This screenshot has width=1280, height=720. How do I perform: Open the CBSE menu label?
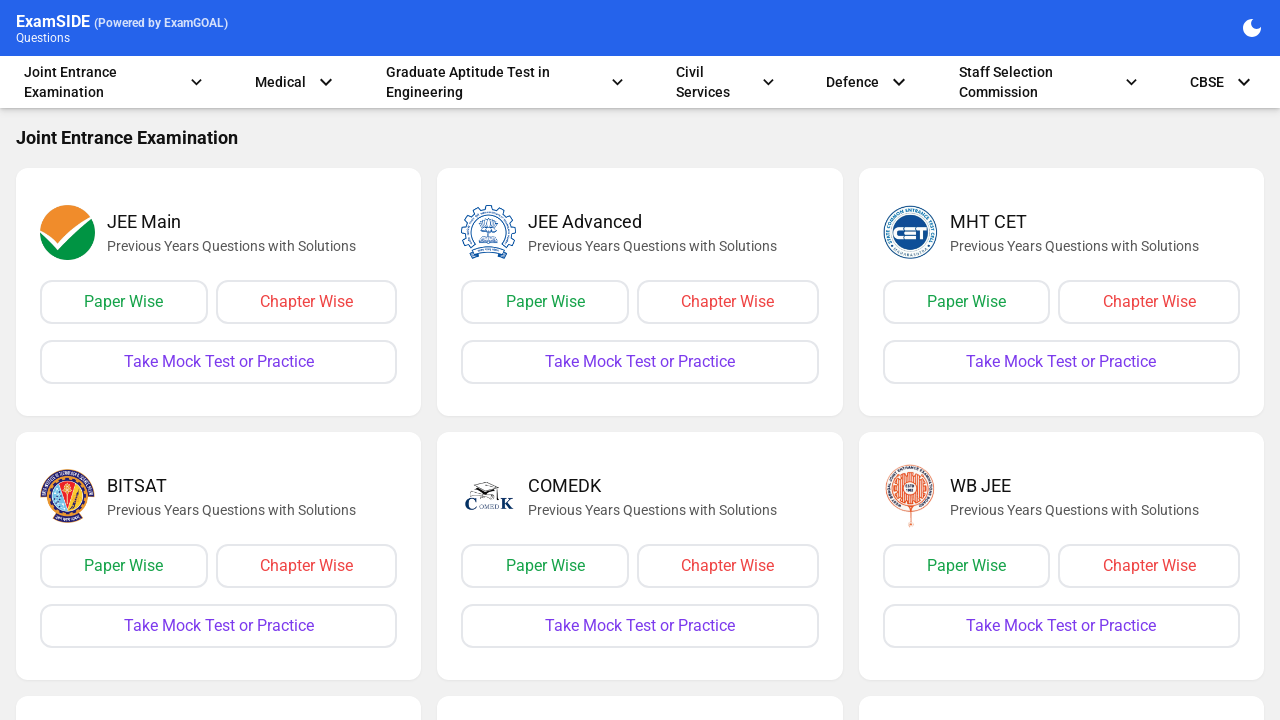[x=1207, y=82]
